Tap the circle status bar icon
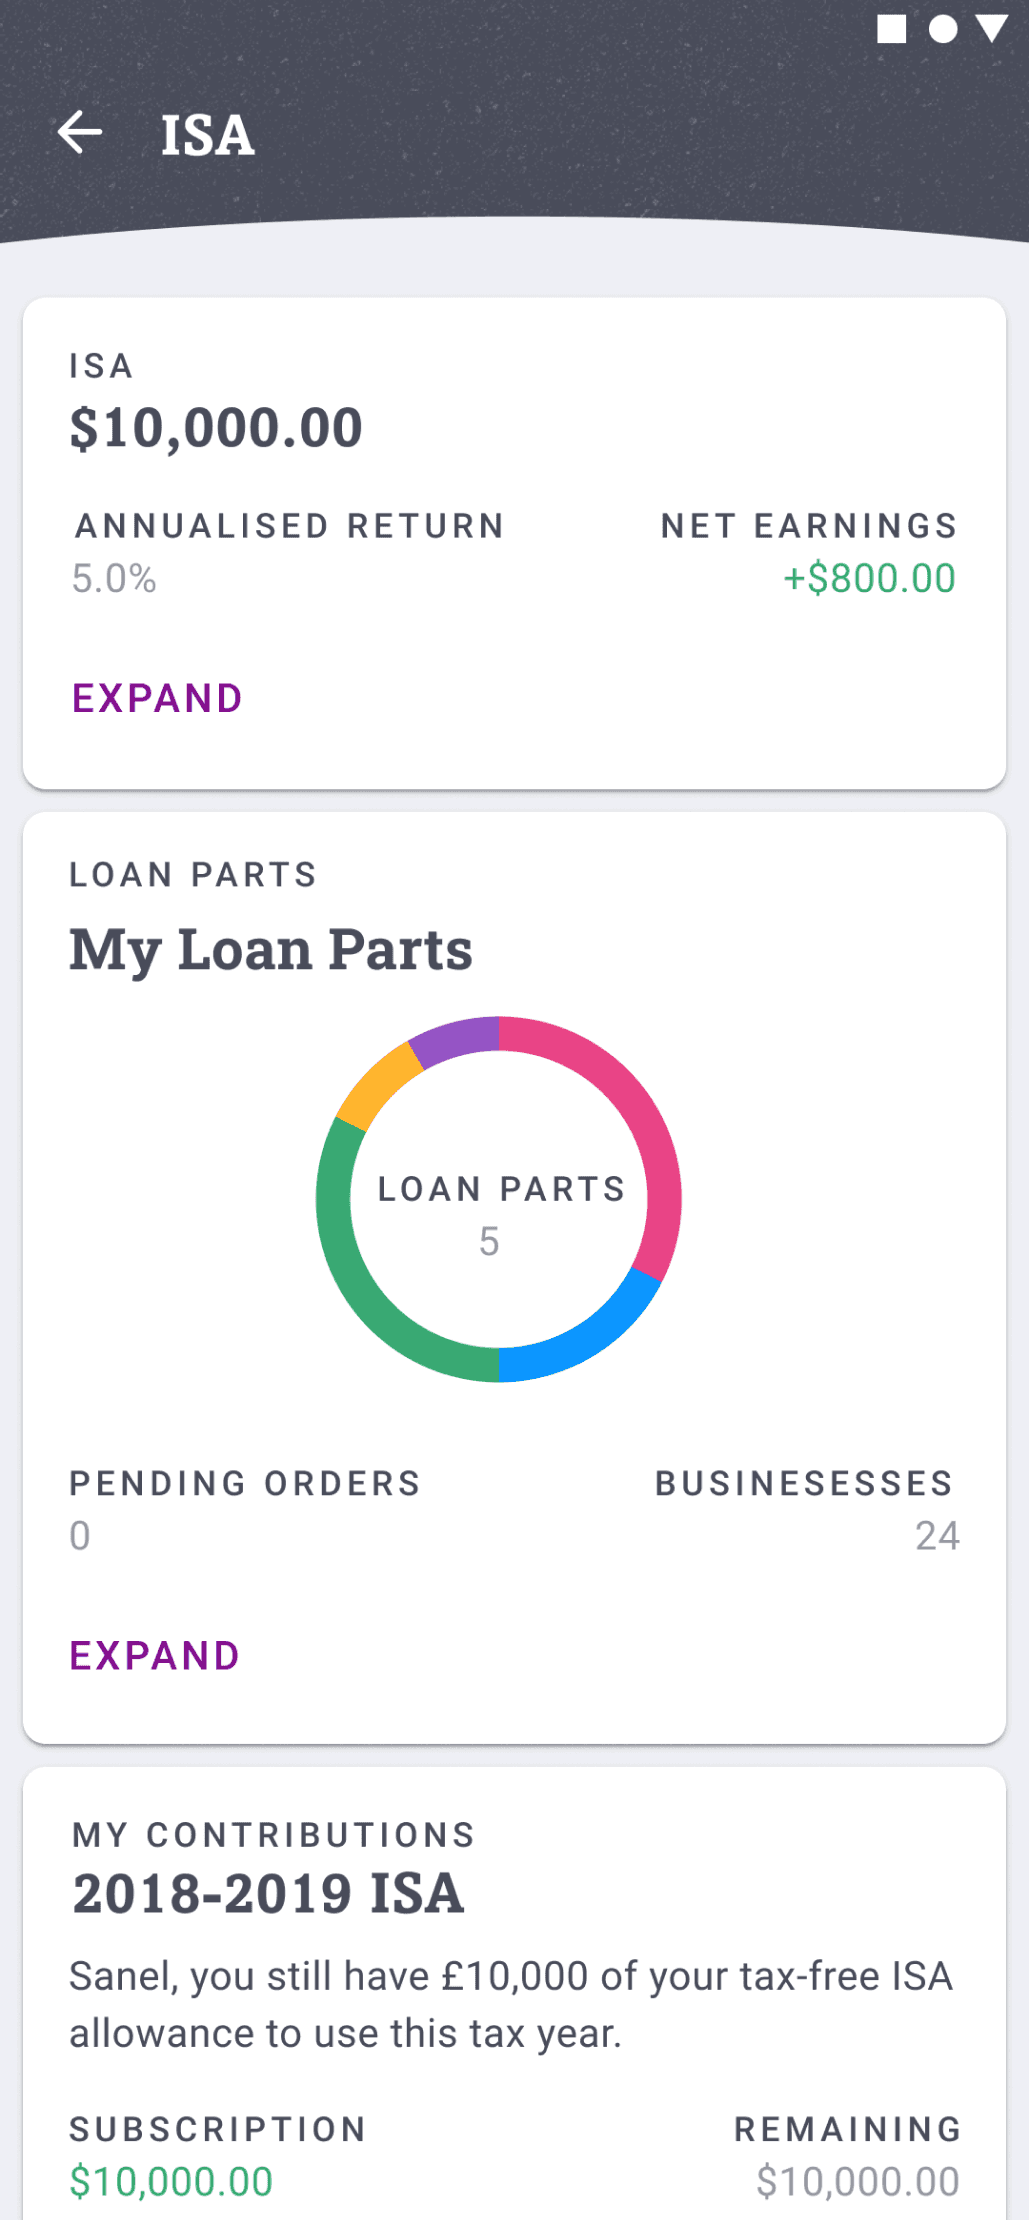Image resolution: width=1029 pixels, height=2220 pixels. 942,29
